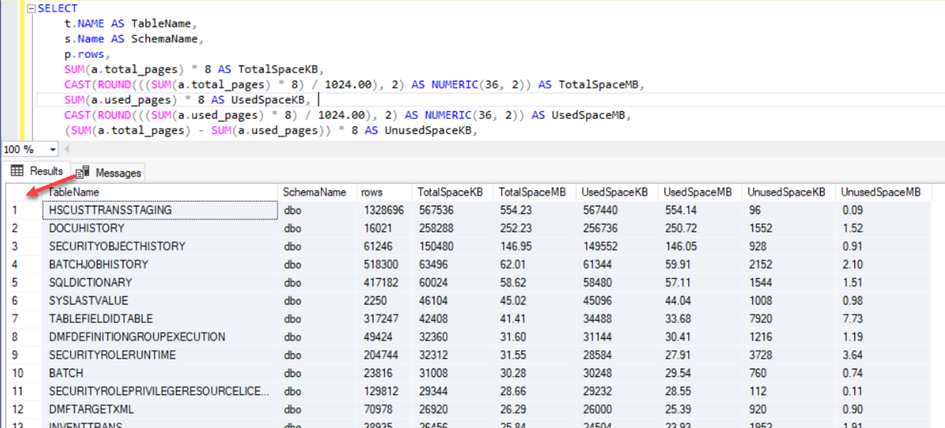Place cursor at end of UsedSpaceKB line

coord(316,100)
